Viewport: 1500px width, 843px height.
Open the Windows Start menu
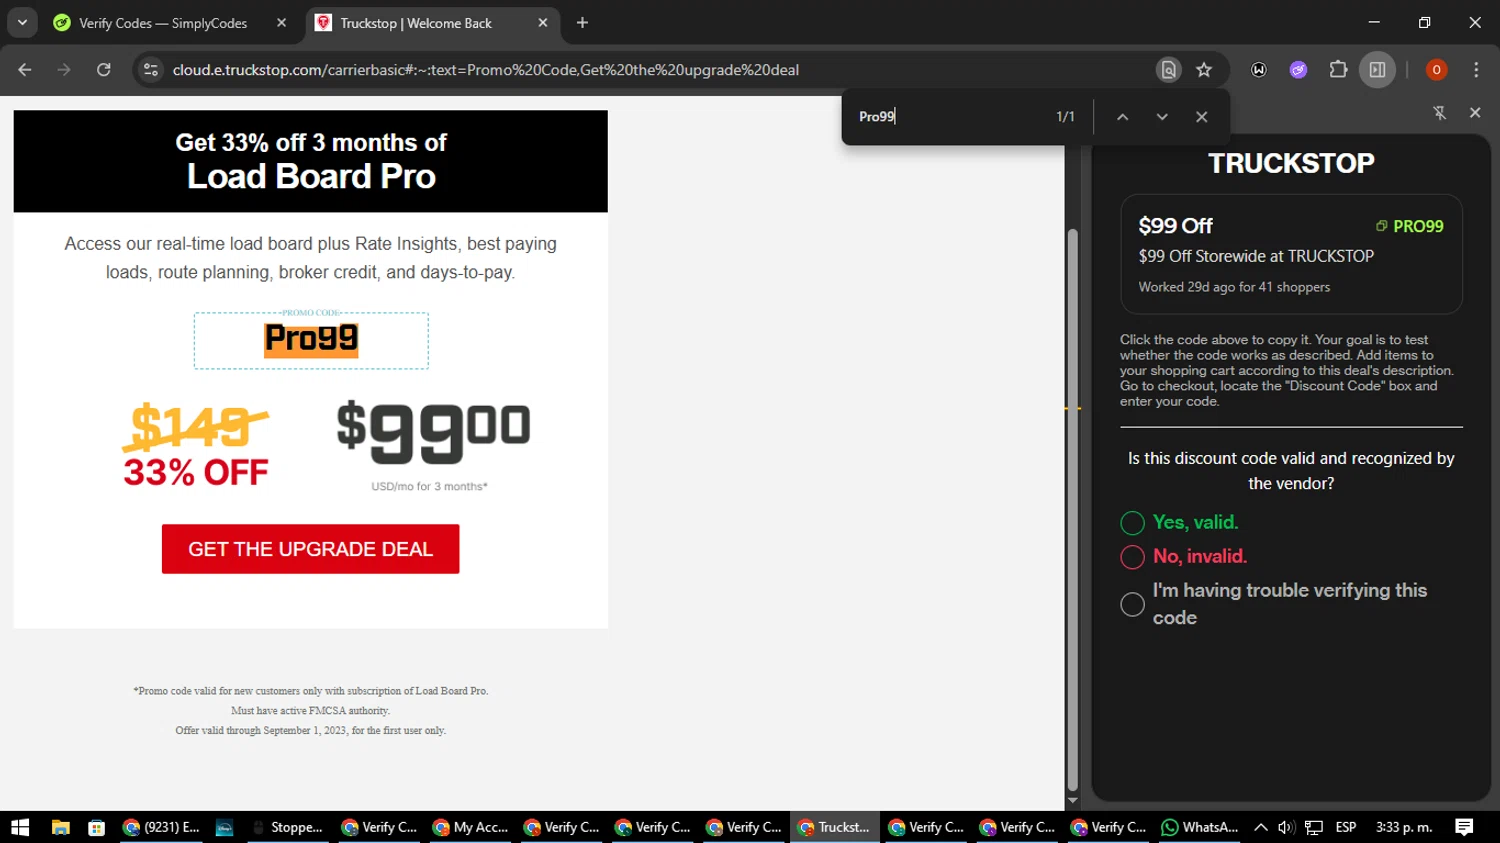[x=20, y=827]
